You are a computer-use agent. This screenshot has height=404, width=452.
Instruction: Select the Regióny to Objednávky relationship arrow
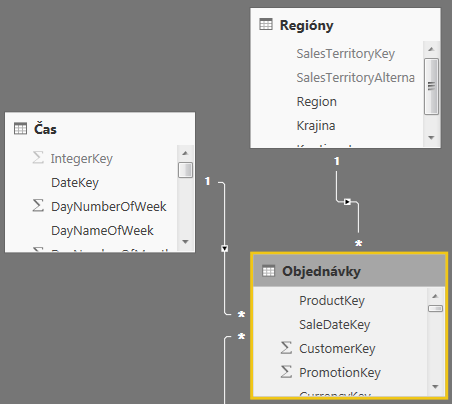tap(347, 202)
